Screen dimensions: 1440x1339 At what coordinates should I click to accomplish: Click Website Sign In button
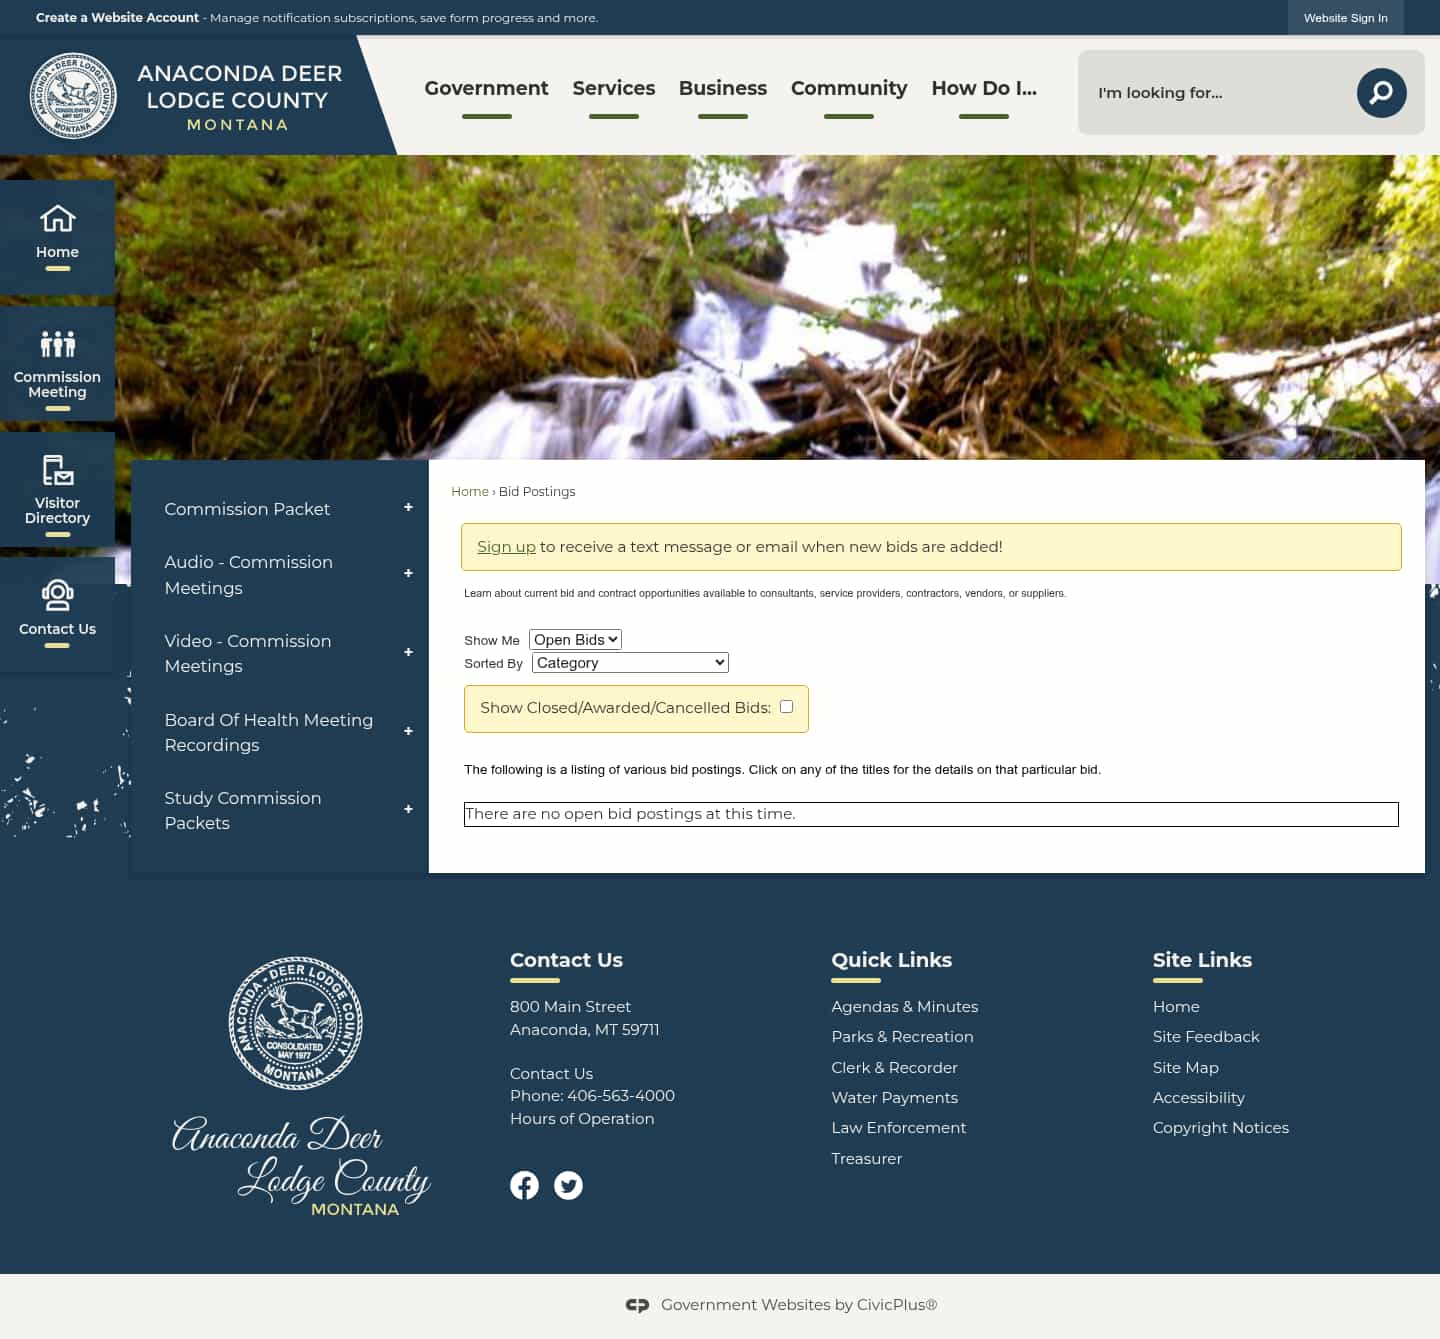(1346, 18)
